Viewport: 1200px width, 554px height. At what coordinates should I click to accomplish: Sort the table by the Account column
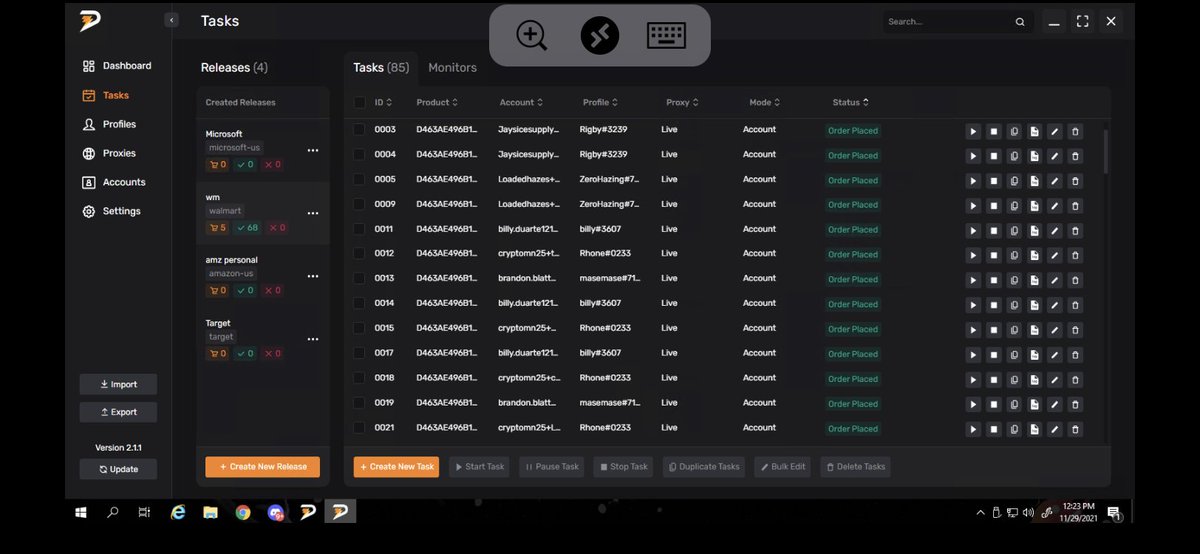(522, 102)
